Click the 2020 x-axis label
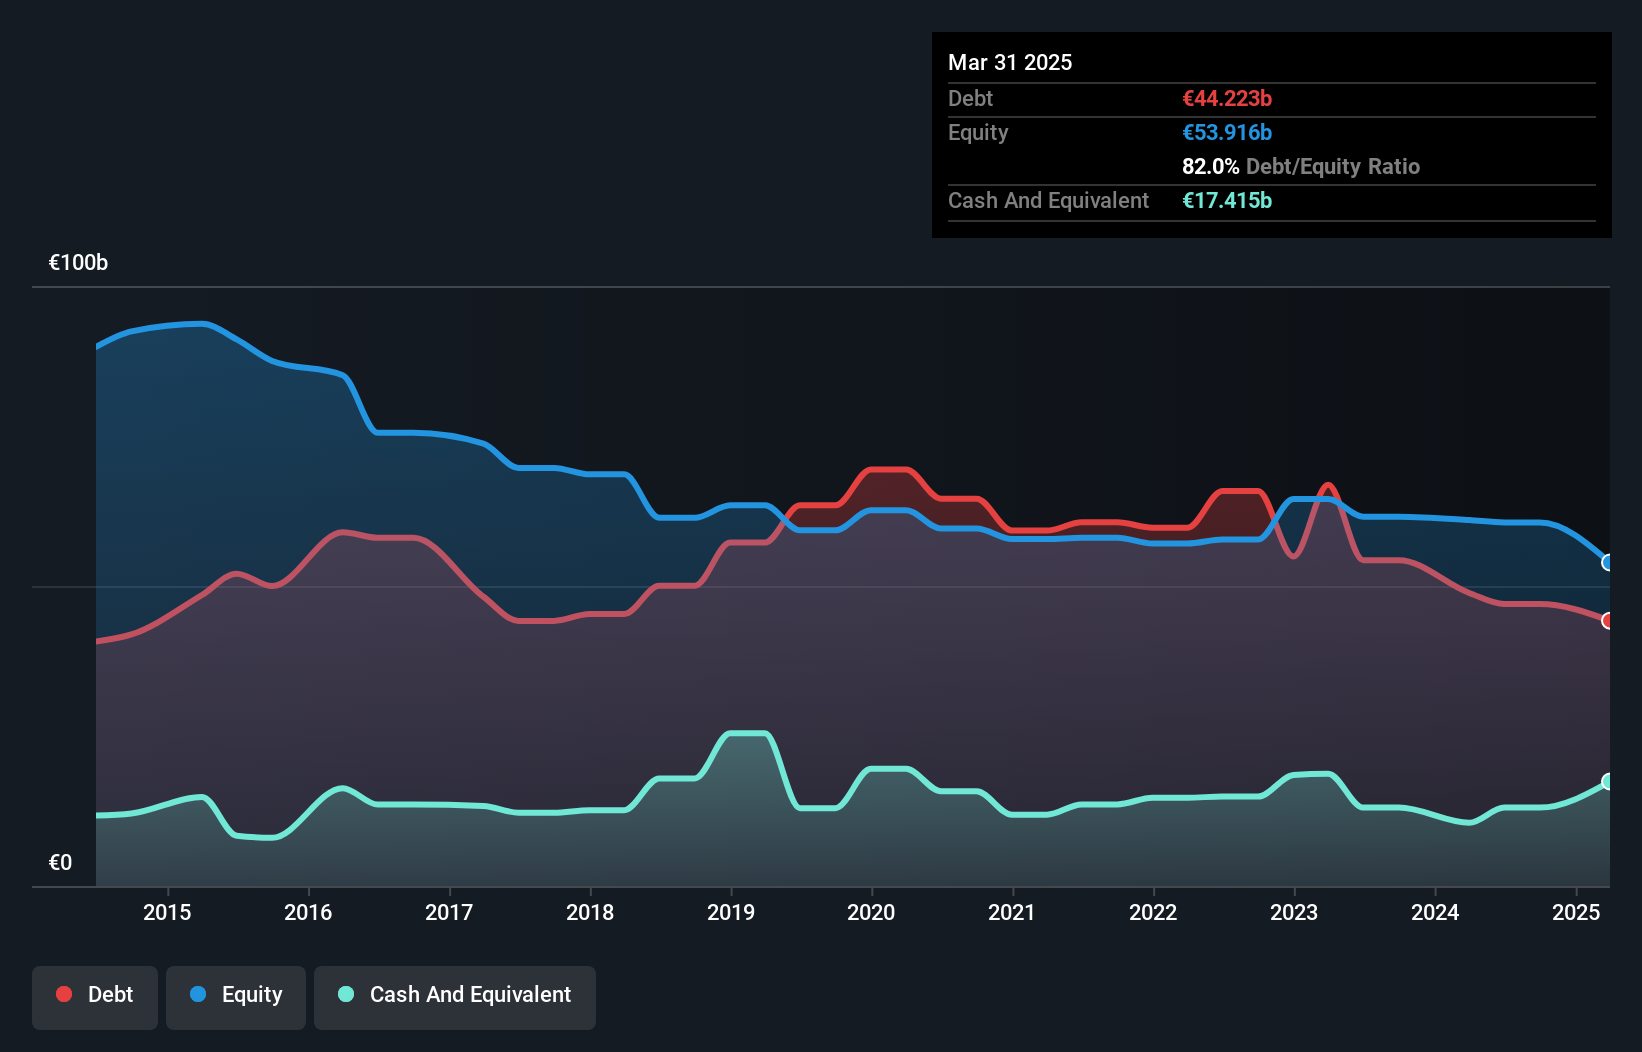The image size is (1642, 1052). pyautogui.click(x=871, y=912)
